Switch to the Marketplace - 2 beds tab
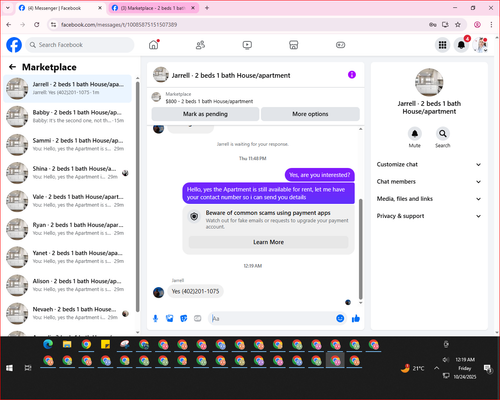 click(x=153, y=8)
